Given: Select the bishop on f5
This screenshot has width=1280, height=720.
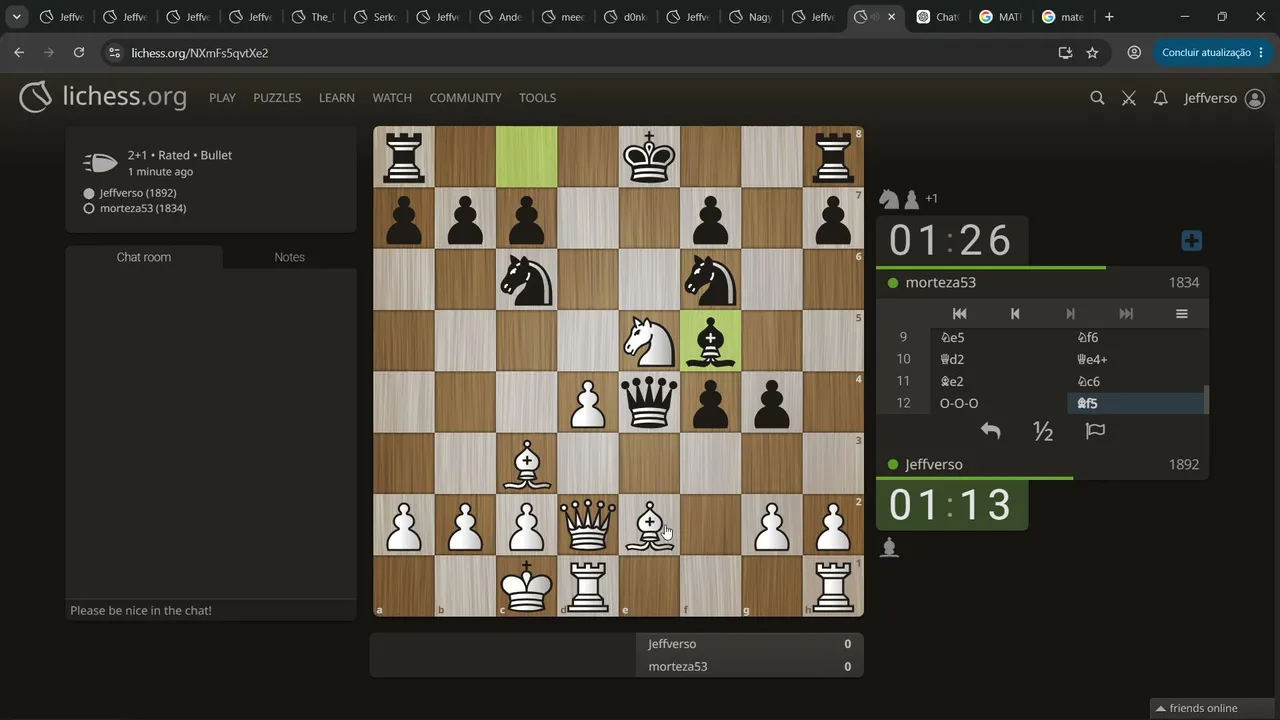Looking at the screenshot, I should point(711,341).
